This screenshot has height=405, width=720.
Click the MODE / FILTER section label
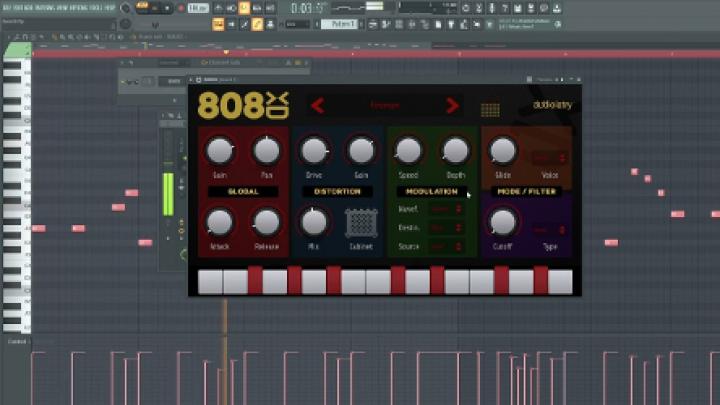click(x=527, y=191)
